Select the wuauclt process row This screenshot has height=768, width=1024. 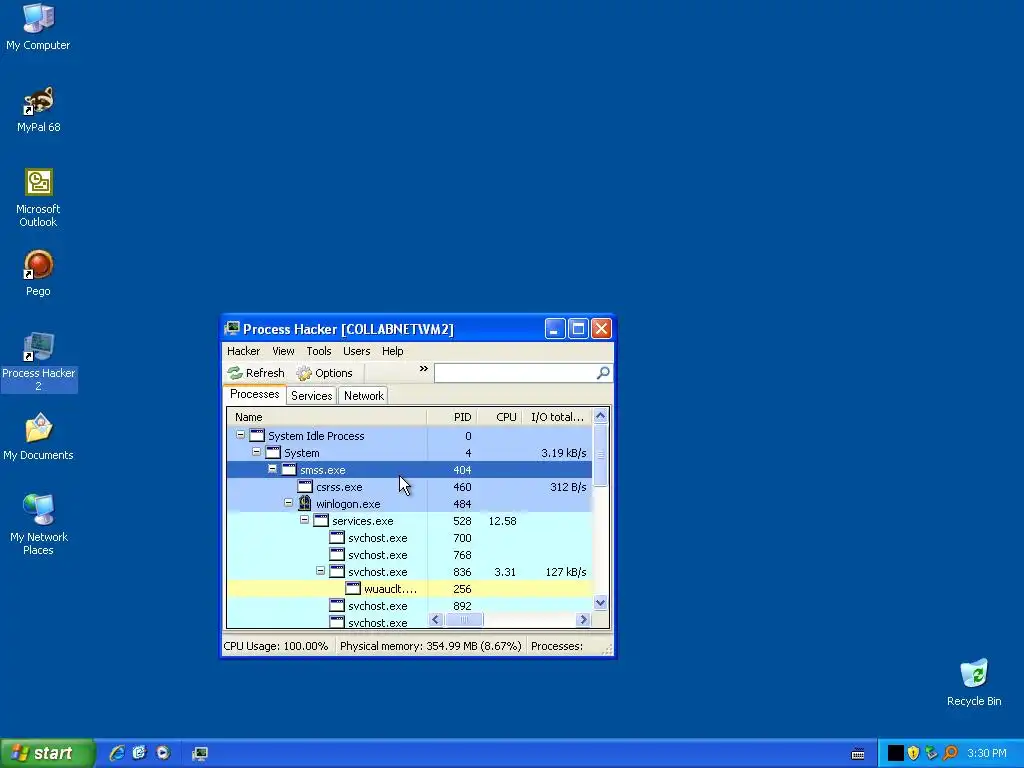click(x=409, y=588)
